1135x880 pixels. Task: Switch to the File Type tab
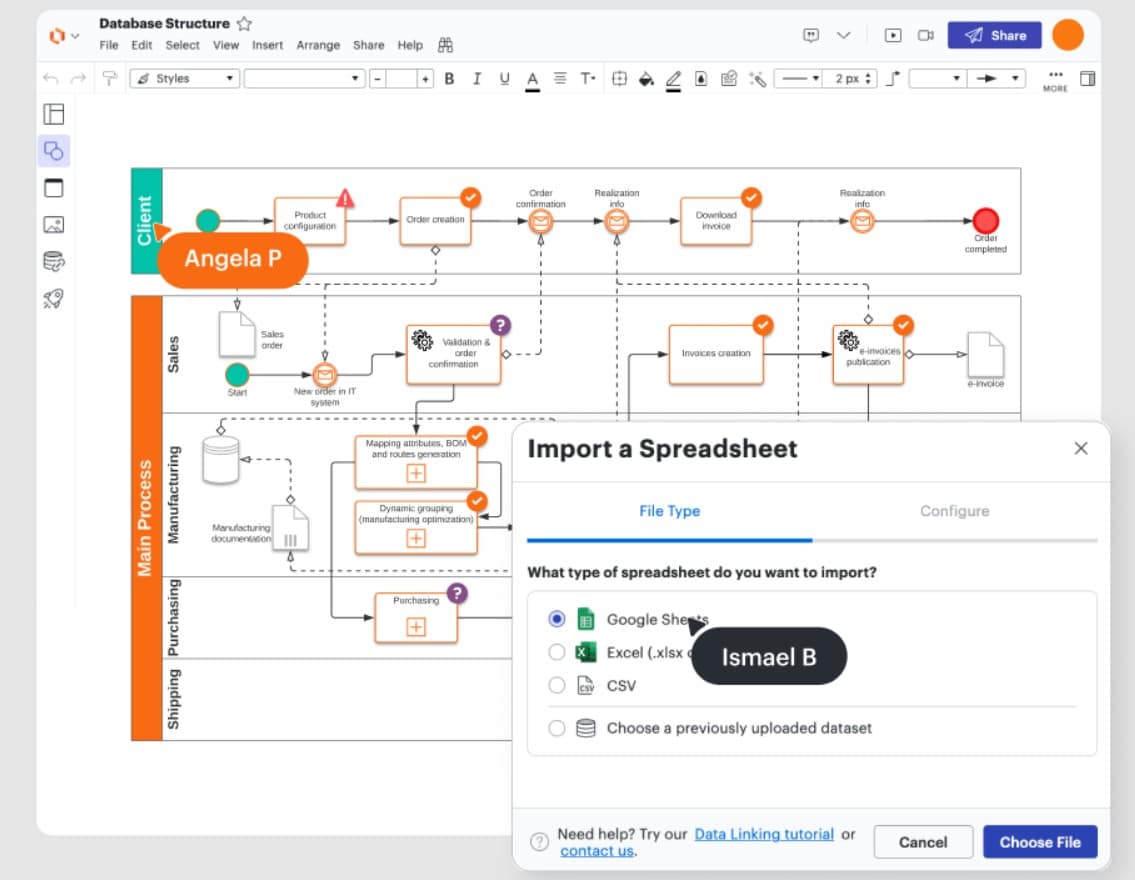pyautogui.click(x=670, y=511)
